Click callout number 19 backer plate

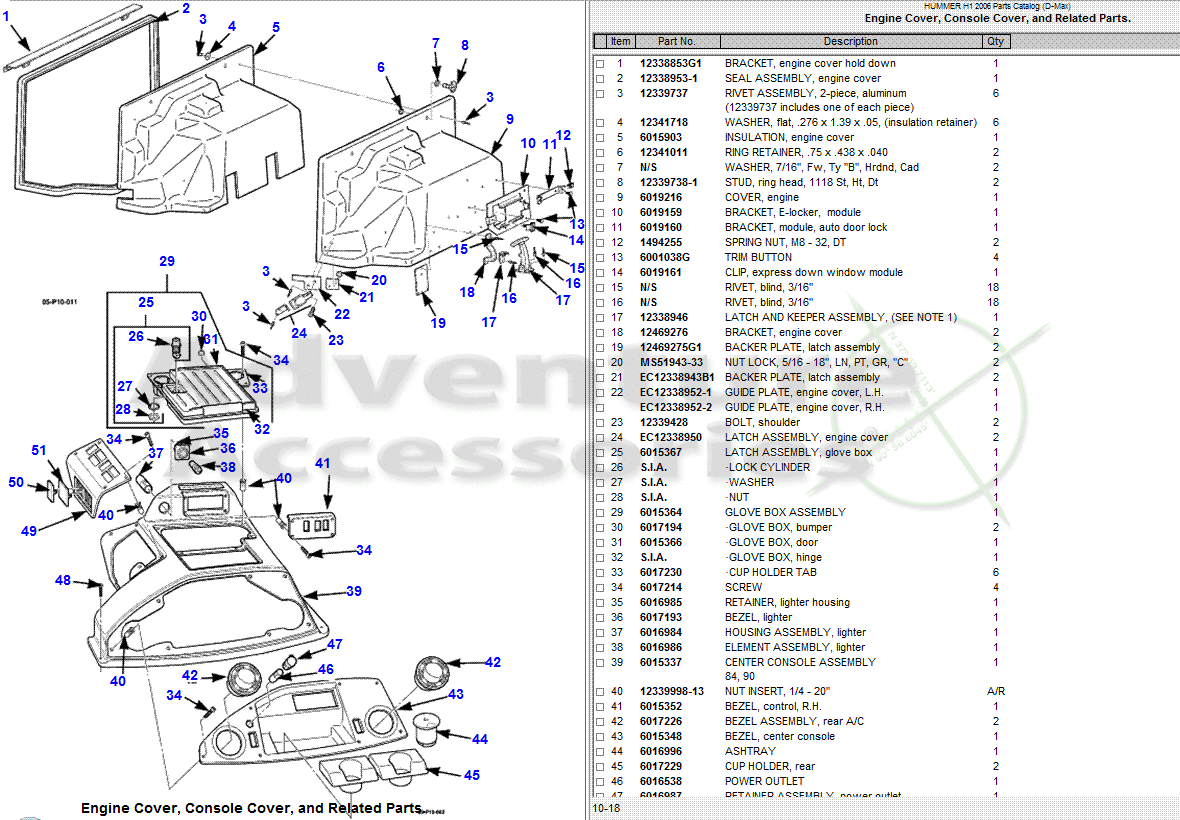coord(438,323)
